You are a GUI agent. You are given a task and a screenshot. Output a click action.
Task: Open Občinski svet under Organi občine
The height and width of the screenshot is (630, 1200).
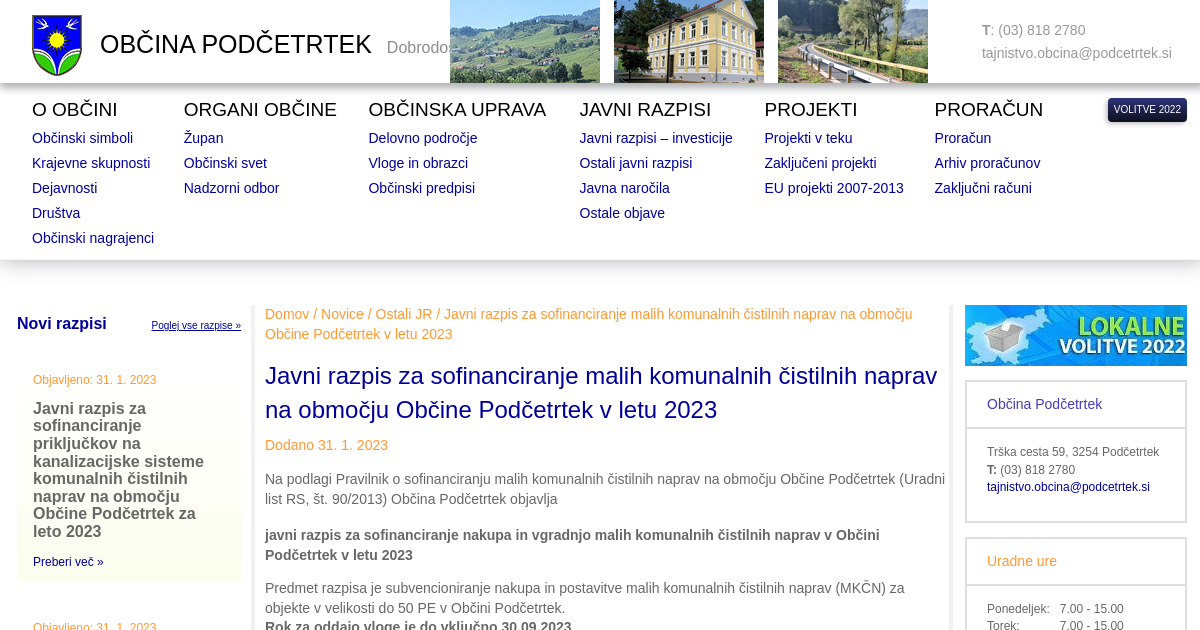[x=225, y=163]
